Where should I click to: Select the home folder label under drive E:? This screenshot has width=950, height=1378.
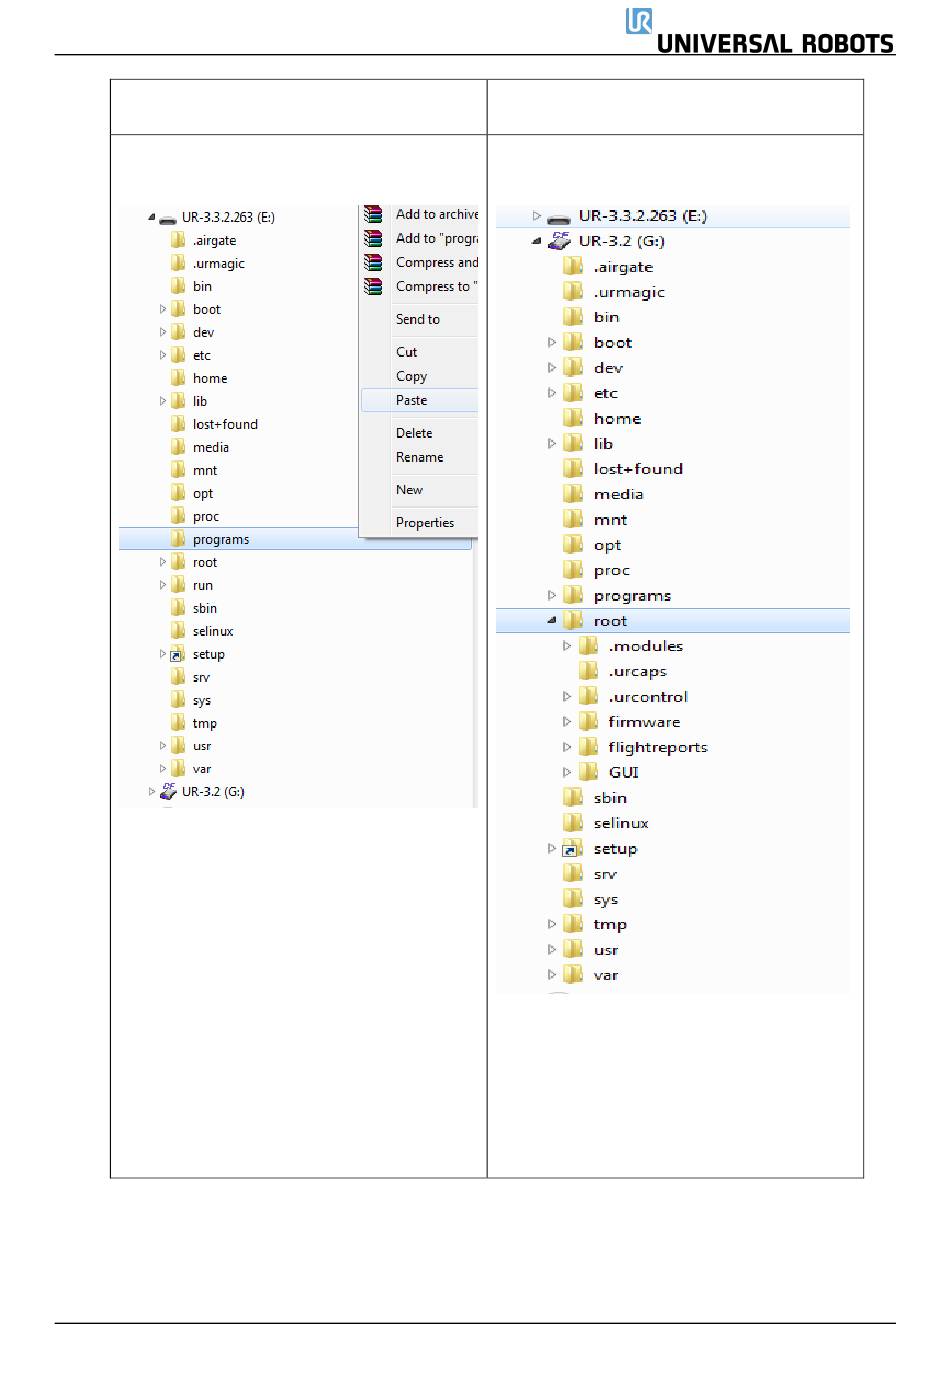click(210, 378)
